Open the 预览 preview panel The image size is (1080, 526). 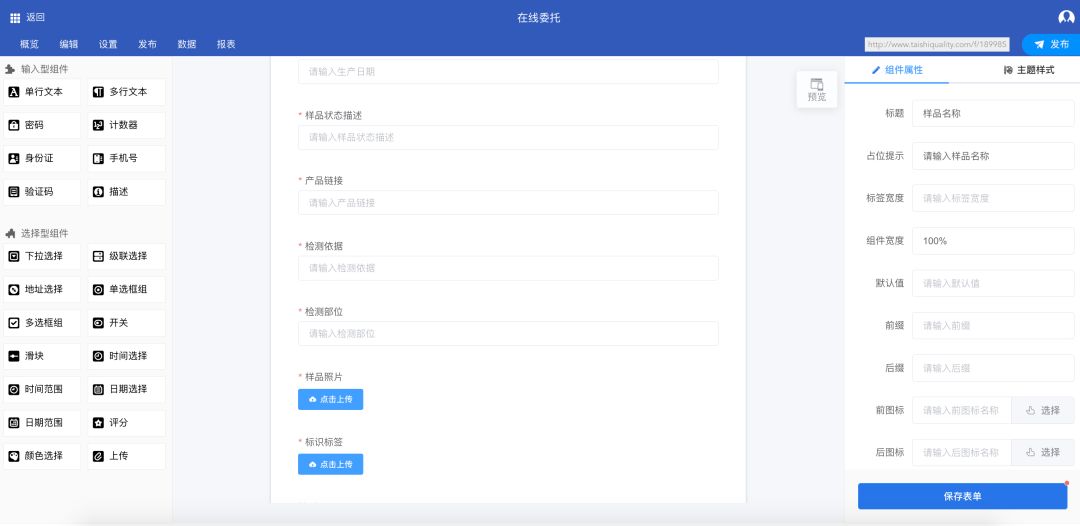tap(817, 90)
